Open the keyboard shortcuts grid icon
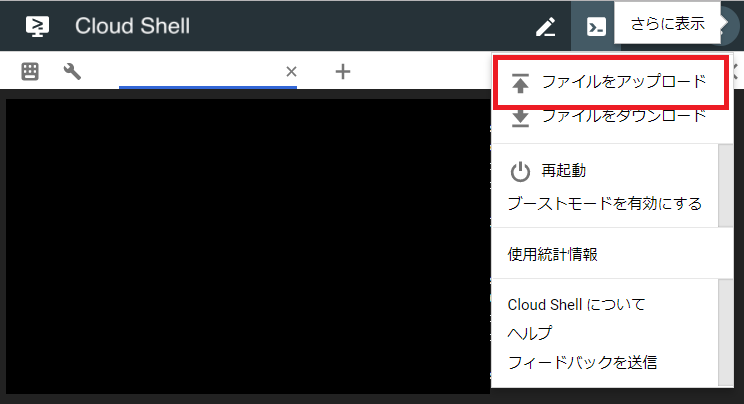Viewport: 744px width, 404px height. point(30,72)
